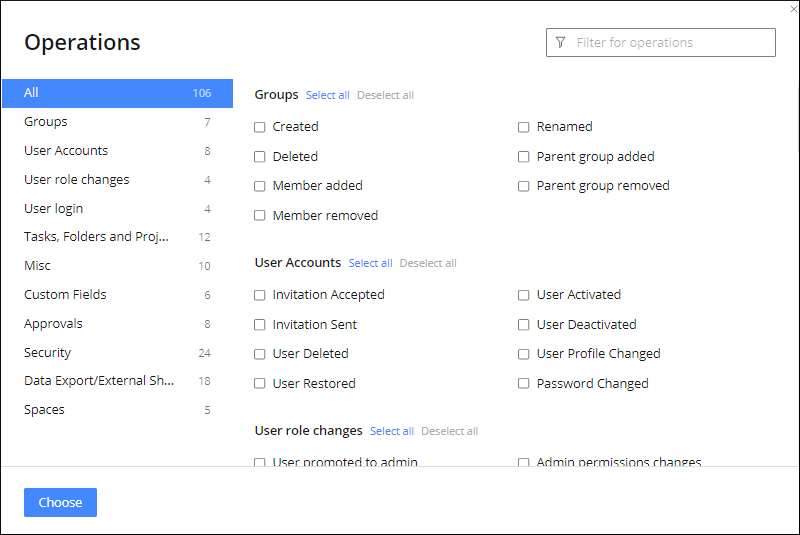Open the Security category in sidebar
800x535 pixels.
pos(48,353)
